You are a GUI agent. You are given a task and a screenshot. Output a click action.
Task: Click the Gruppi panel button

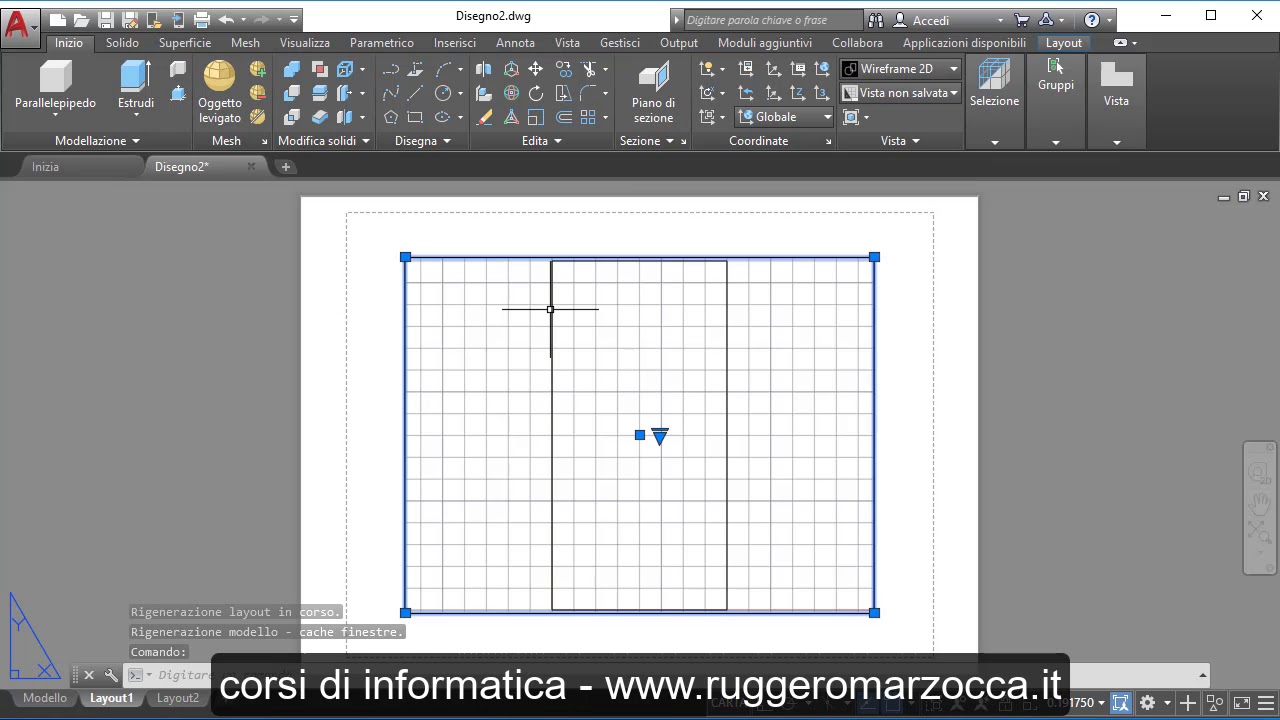(1056, 100)
